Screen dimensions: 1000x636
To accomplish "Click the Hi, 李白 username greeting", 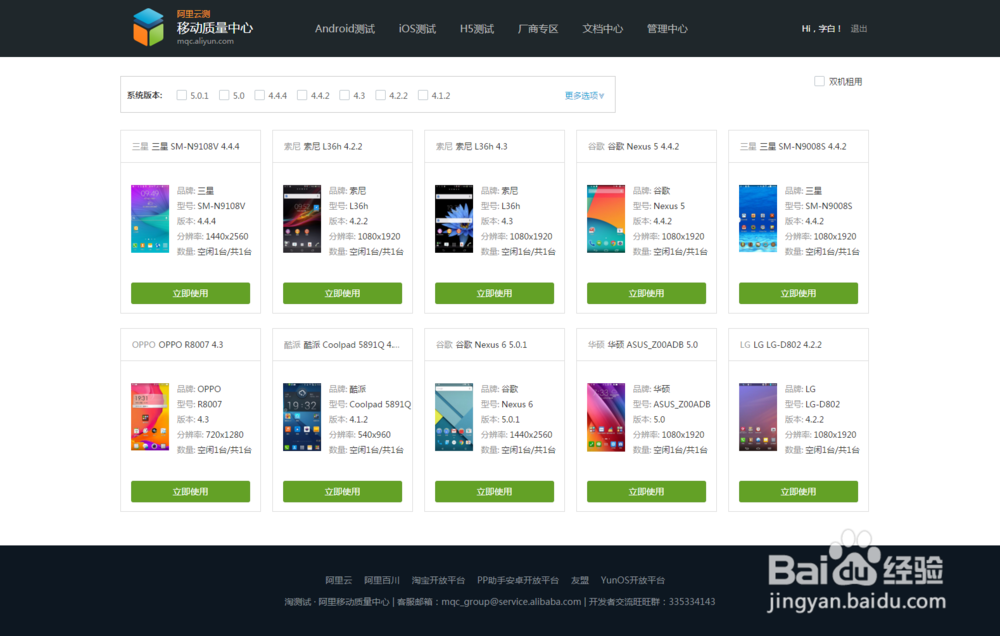I will 821,29.
